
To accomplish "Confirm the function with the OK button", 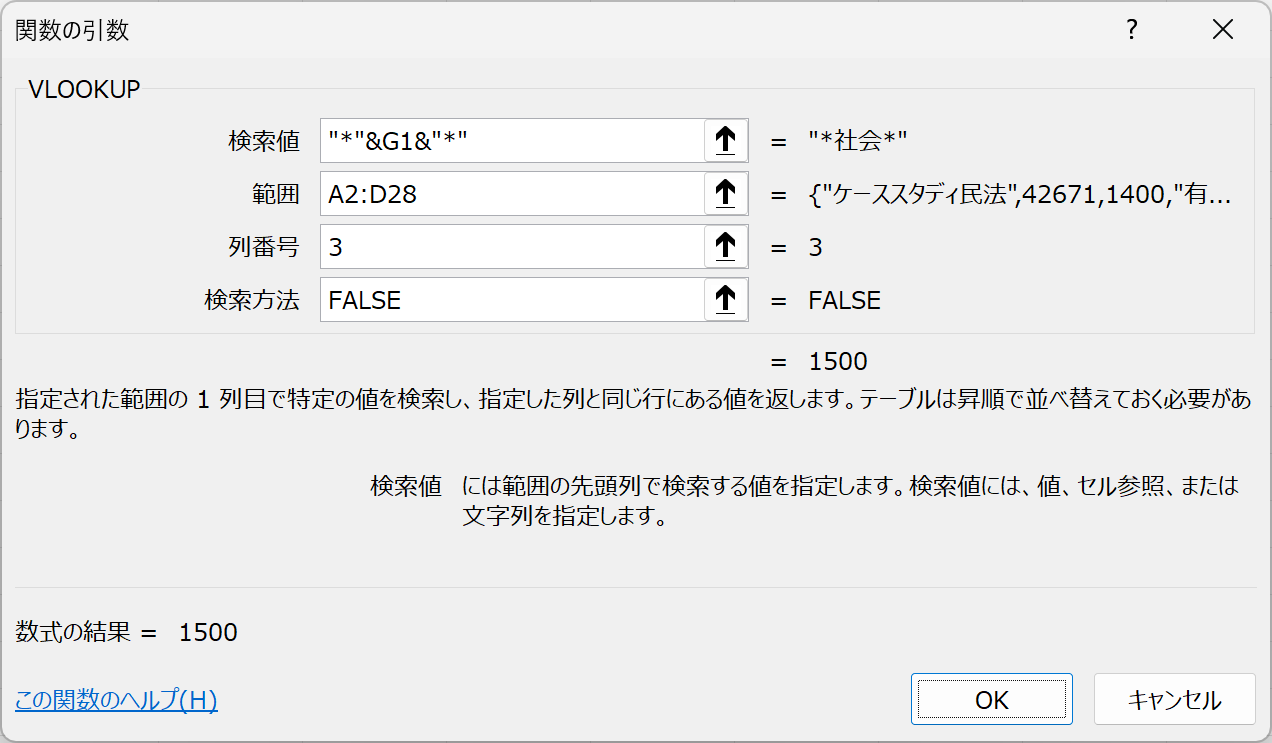I will point(991,699).
